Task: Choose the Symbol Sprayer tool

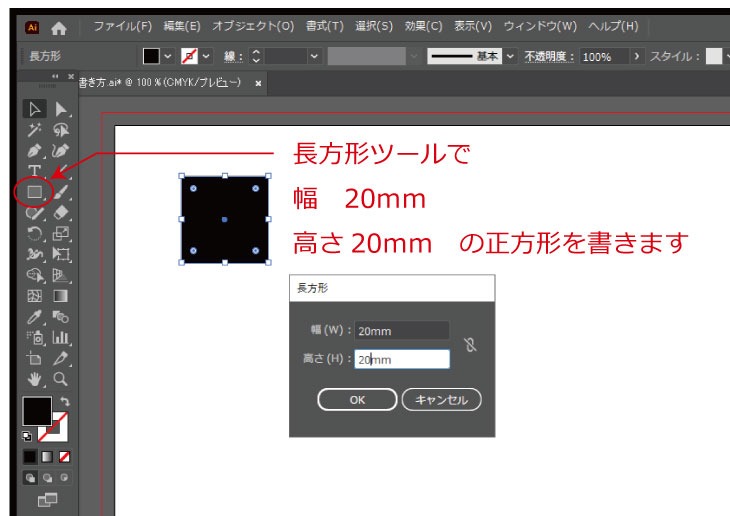Action: pyautogui.click(x=34, y=338)
